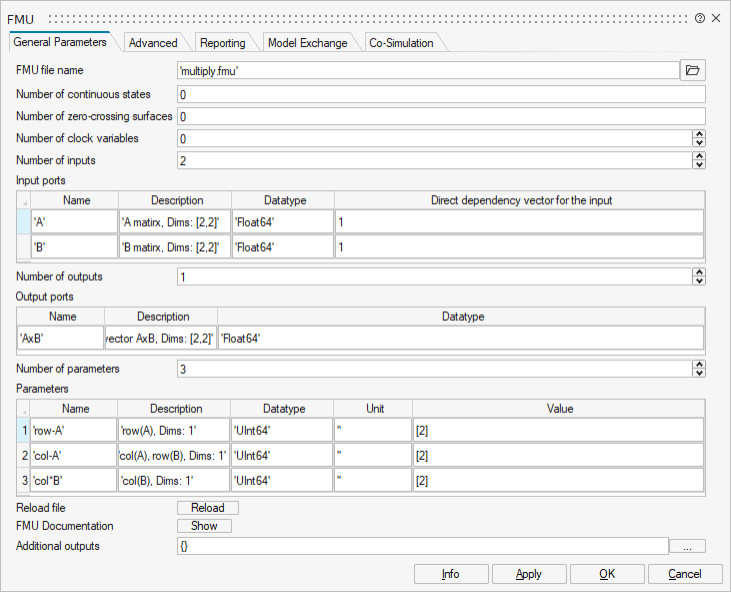Open the Reporting tab
The width and height of the screenshot is (731, 592).
click(x=222, y=43)
